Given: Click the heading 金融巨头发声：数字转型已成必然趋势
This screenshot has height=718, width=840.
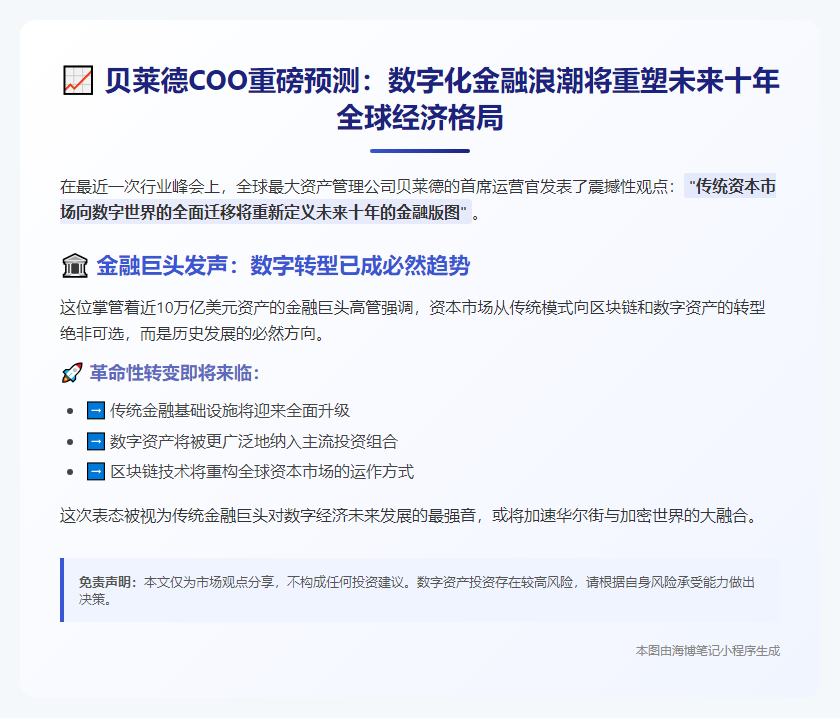Looking at the screenshot, I should (283, 266).
